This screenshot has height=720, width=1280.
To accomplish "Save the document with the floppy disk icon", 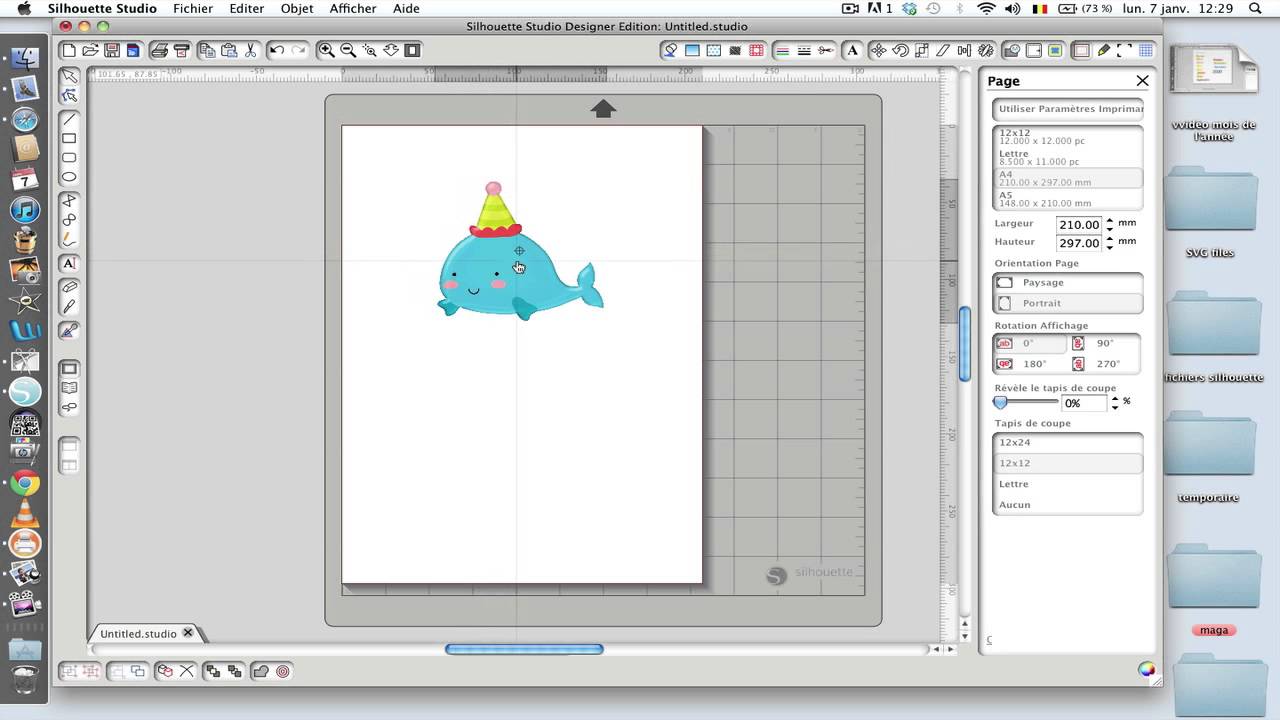I will click(111, 50).
